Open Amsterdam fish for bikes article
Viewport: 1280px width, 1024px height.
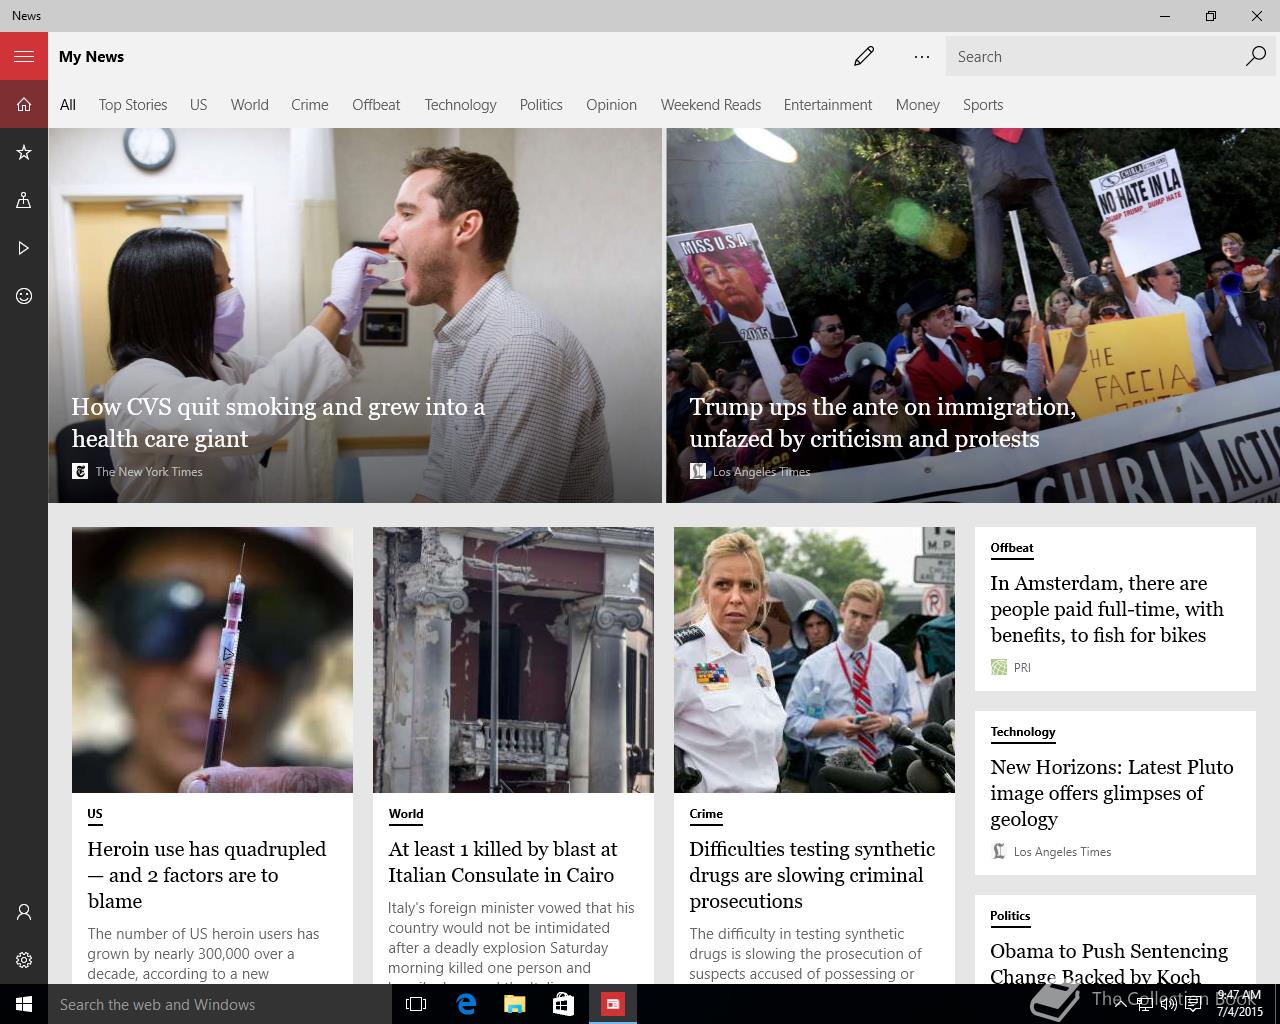(1107, 609)
